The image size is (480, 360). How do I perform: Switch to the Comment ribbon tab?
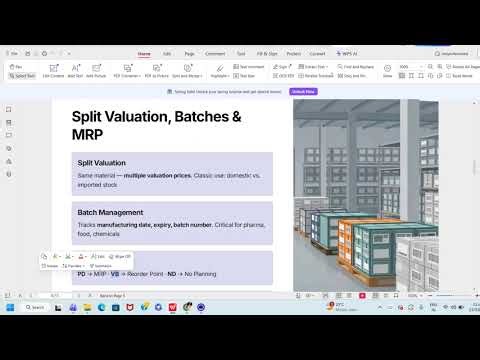click(215, 54)
